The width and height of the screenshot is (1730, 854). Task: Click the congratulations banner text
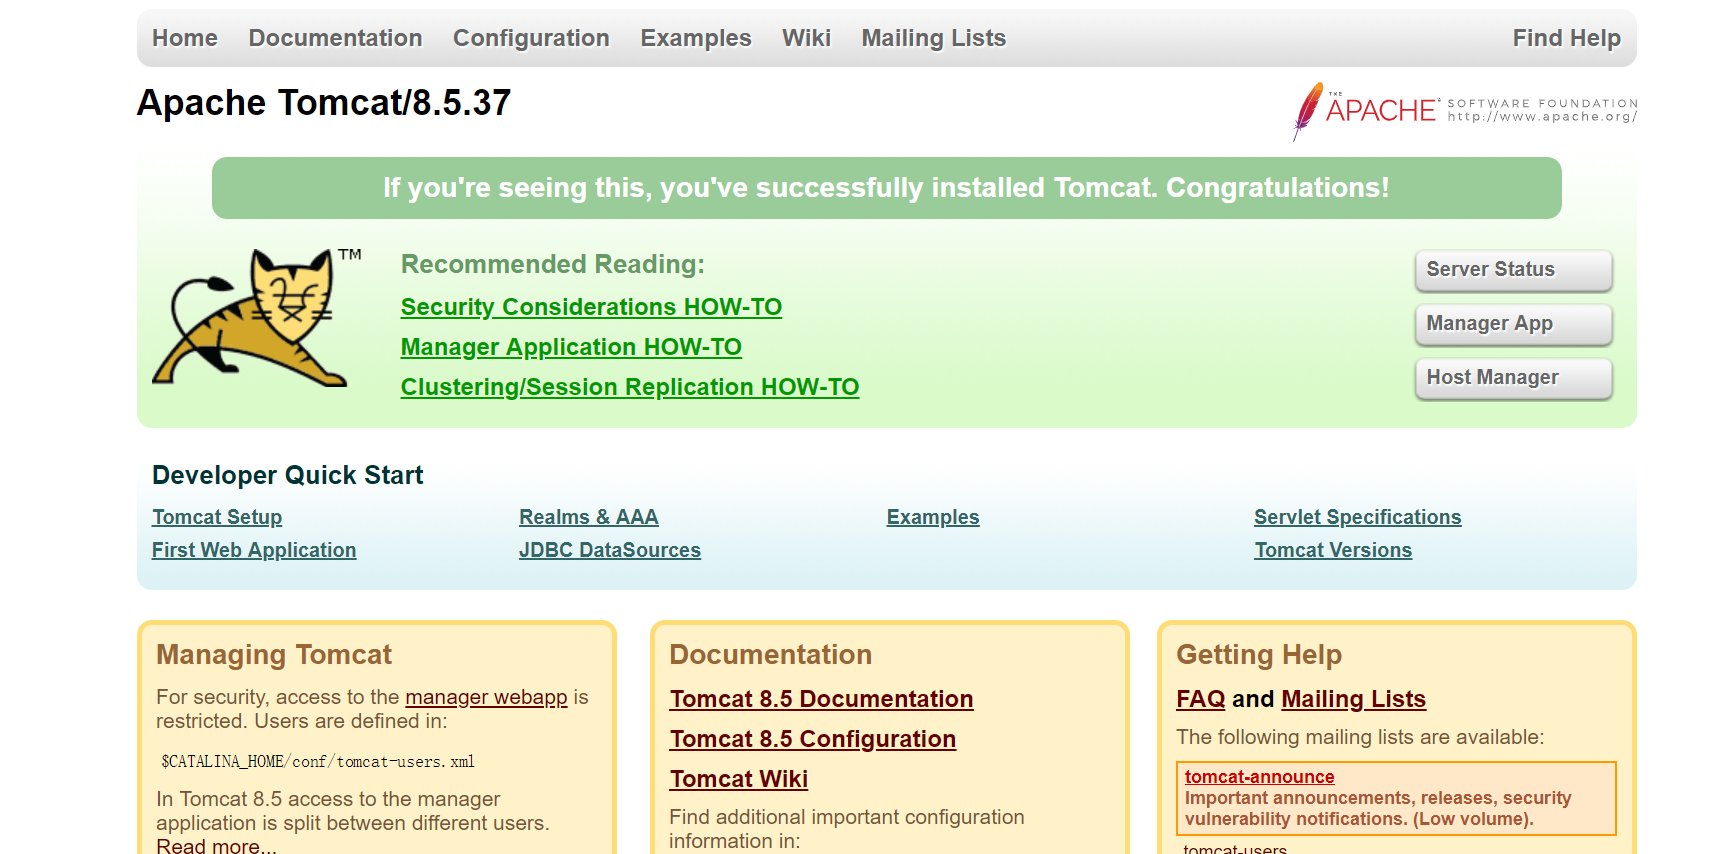tap(886, 188)
